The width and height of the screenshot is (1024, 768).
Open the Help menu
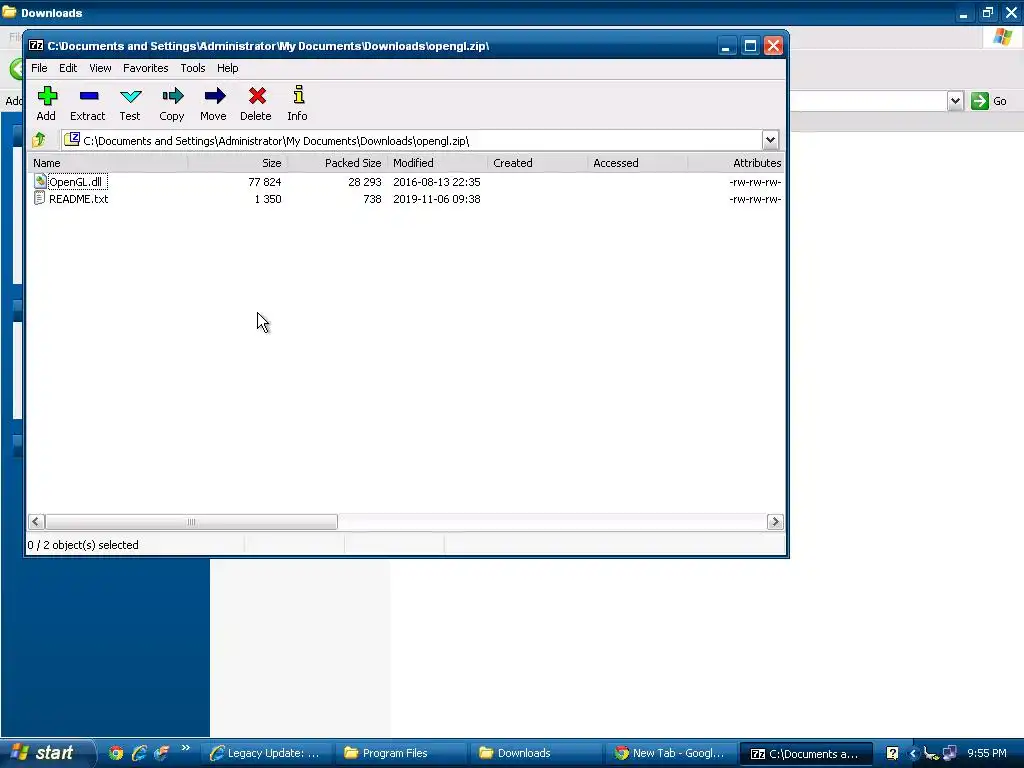[227, 68]
